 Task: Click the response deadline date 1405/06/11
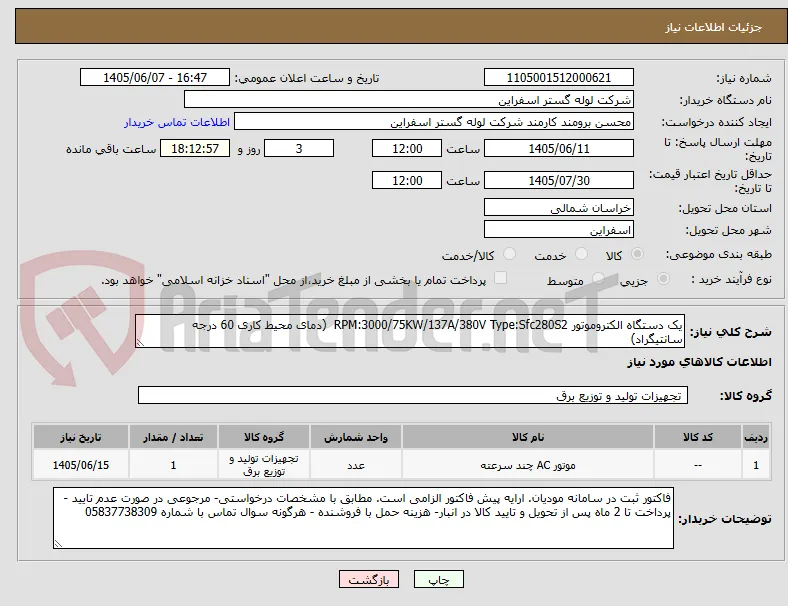coord(558,148)
